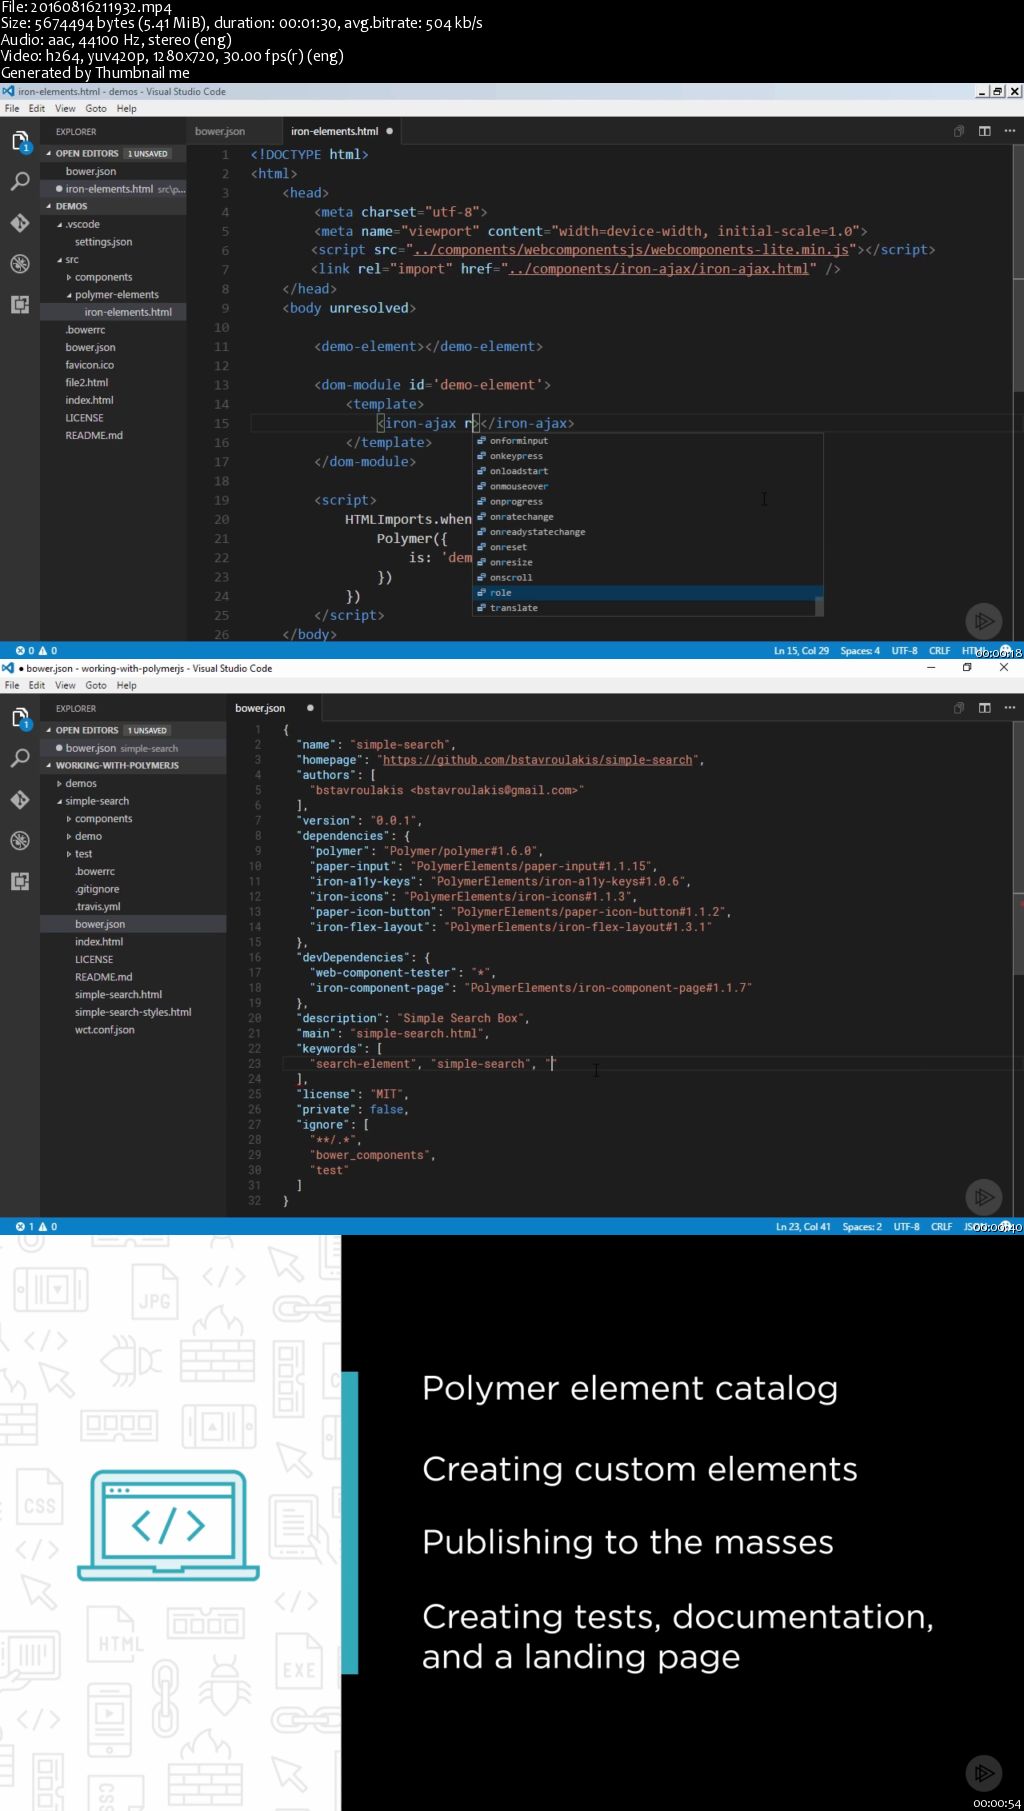Image resolution: width=1024 pixels, height=1811 pixels.
Task: Switch to bower.json tab in top window
Action: point(220,131)
